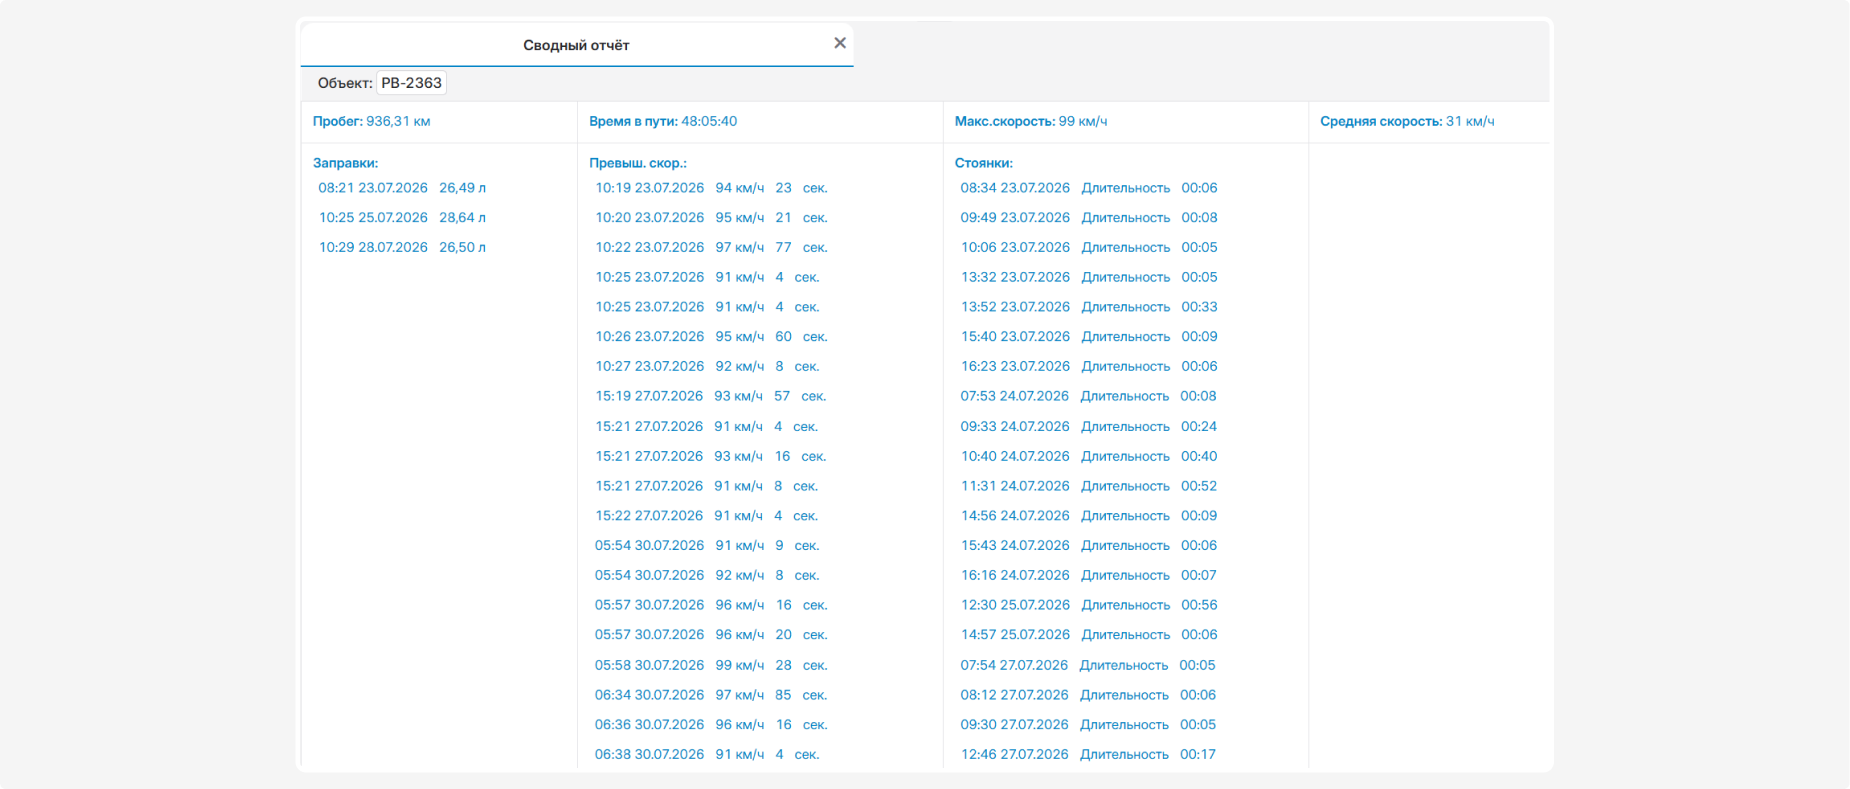Select the Сводный отчёт tab
The height and width of the screenshot is (789, 1850).
576,45
